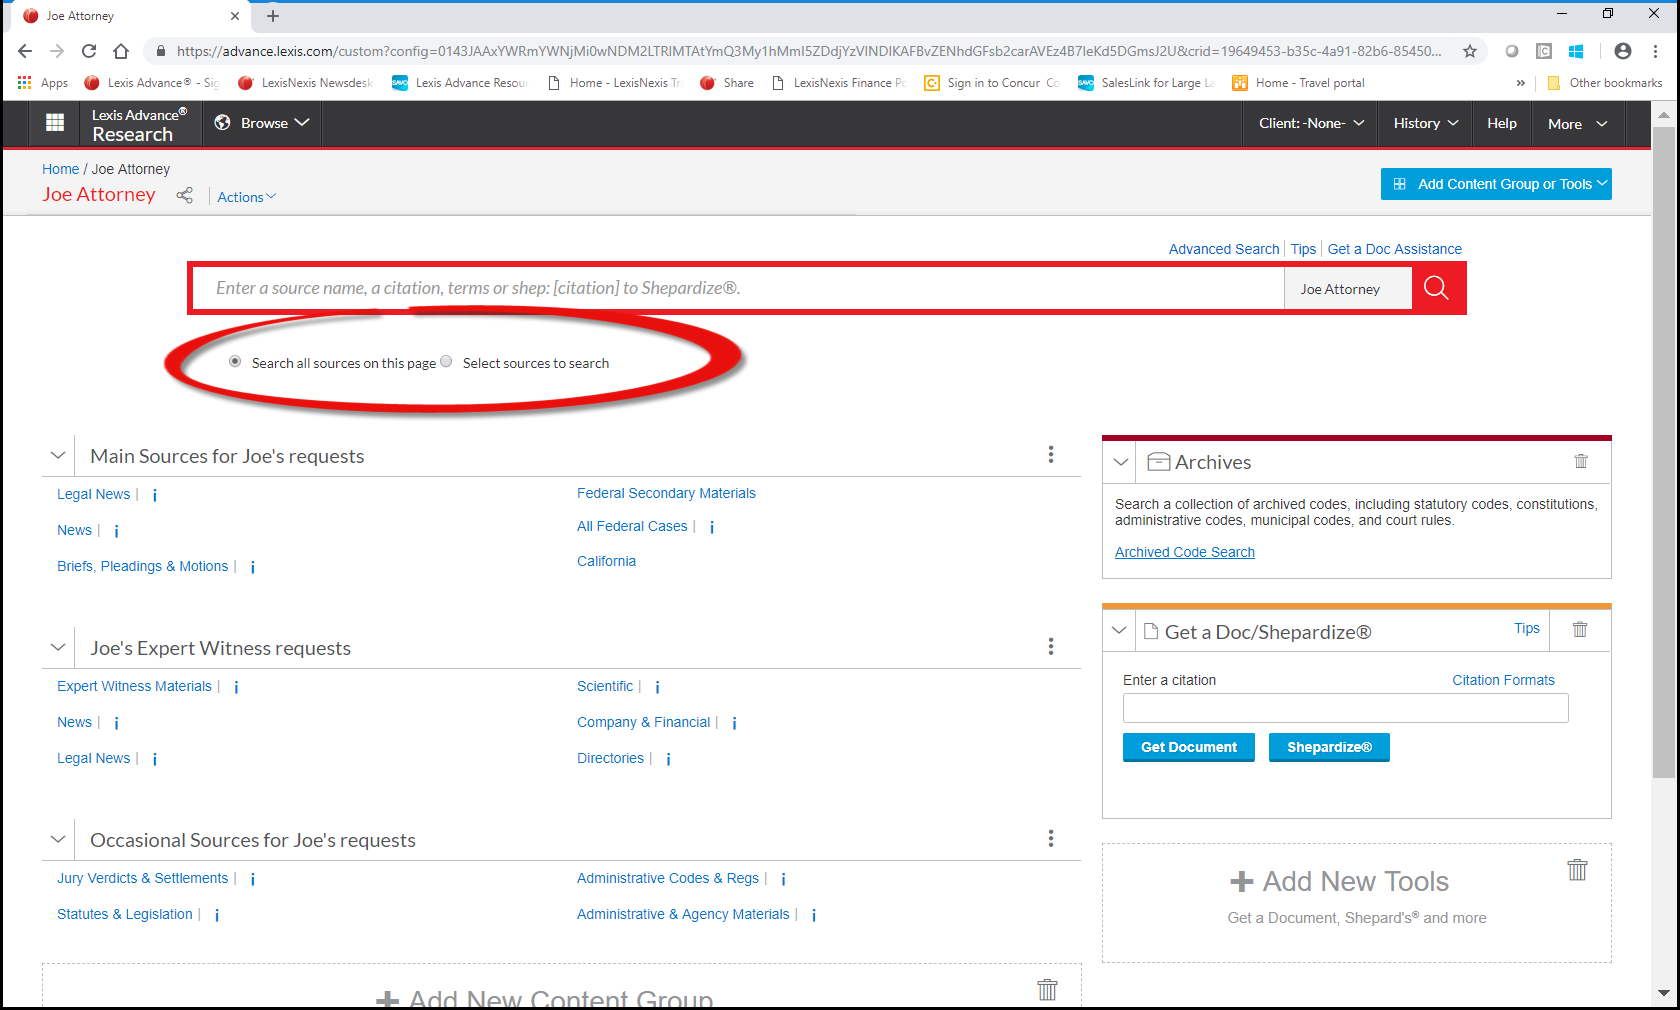
Task: Focus the main search input box
Action: (739, 288)
